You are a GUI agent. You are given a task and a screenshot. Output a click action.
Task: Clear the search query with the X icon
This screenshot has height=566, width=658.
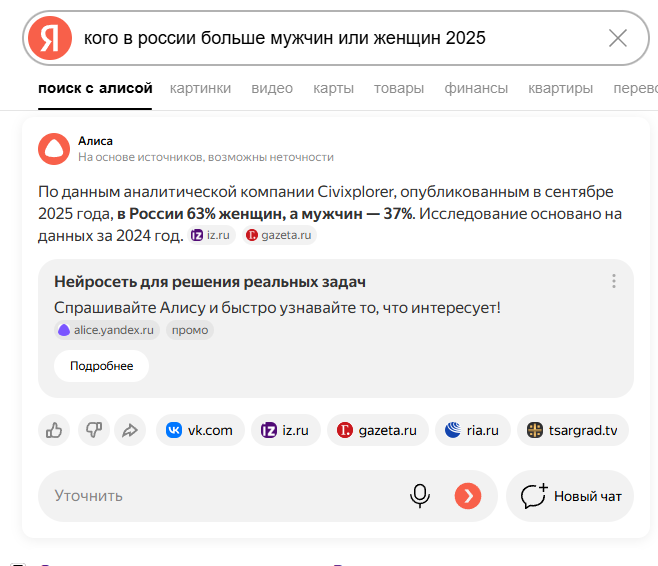618,38
